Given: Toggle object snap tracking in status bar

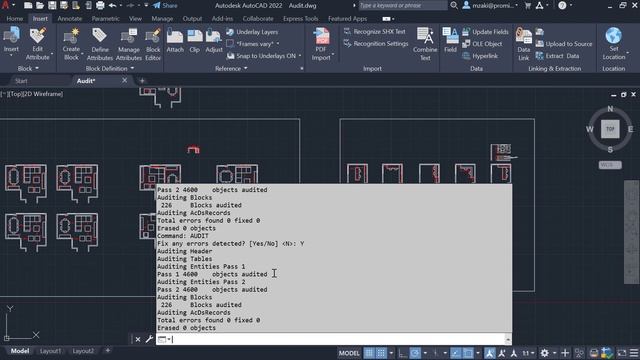Looking at the screenshot, I should click(456, 353).
